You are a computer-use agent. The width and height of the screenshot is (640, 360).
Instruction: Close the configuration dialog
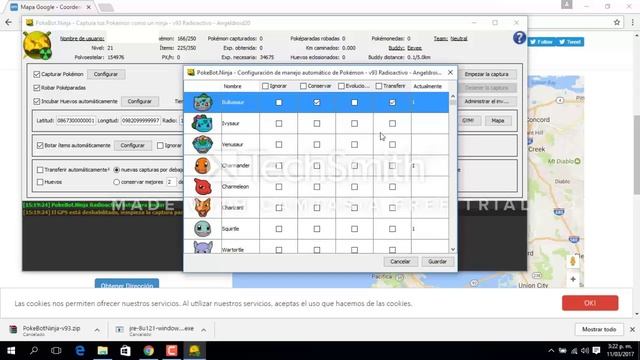pyautogui.click(x=450, y=72)
